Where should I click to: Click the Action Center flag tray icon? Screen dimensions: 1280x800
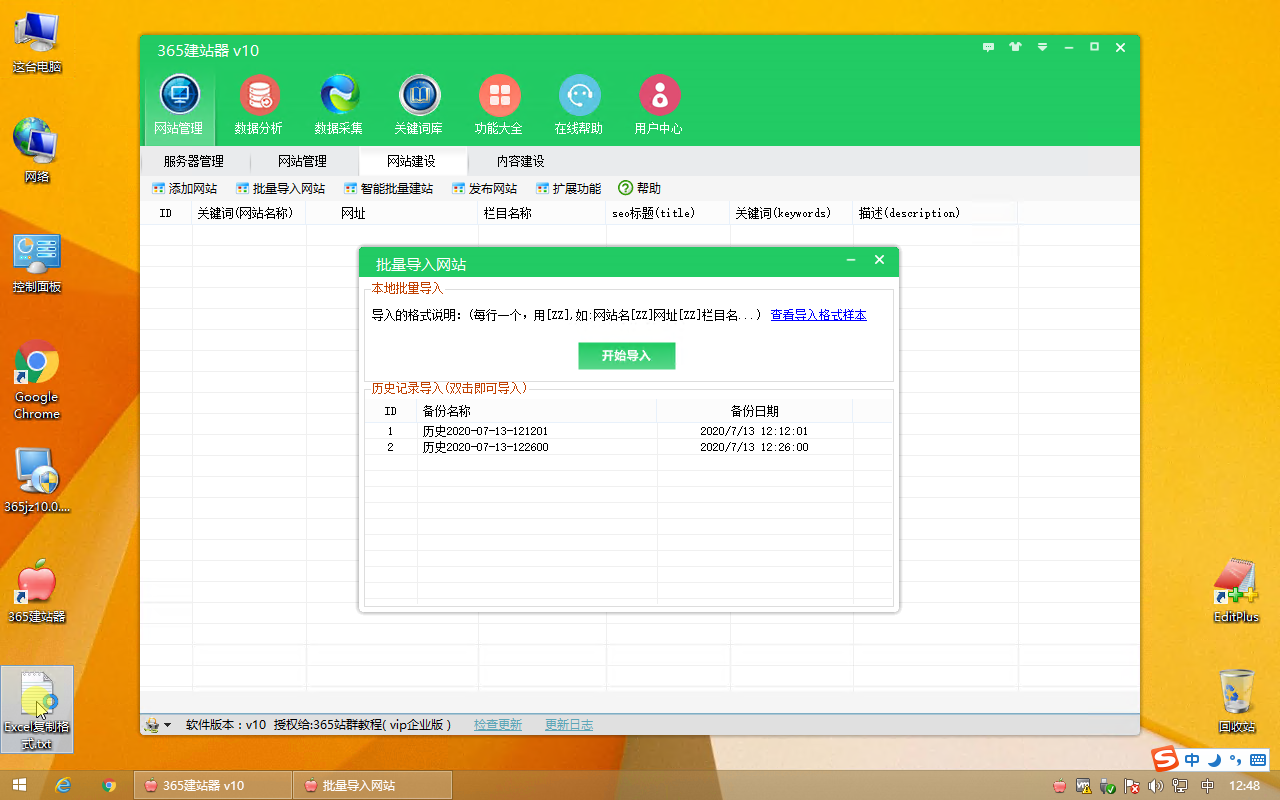(1132, 786)
